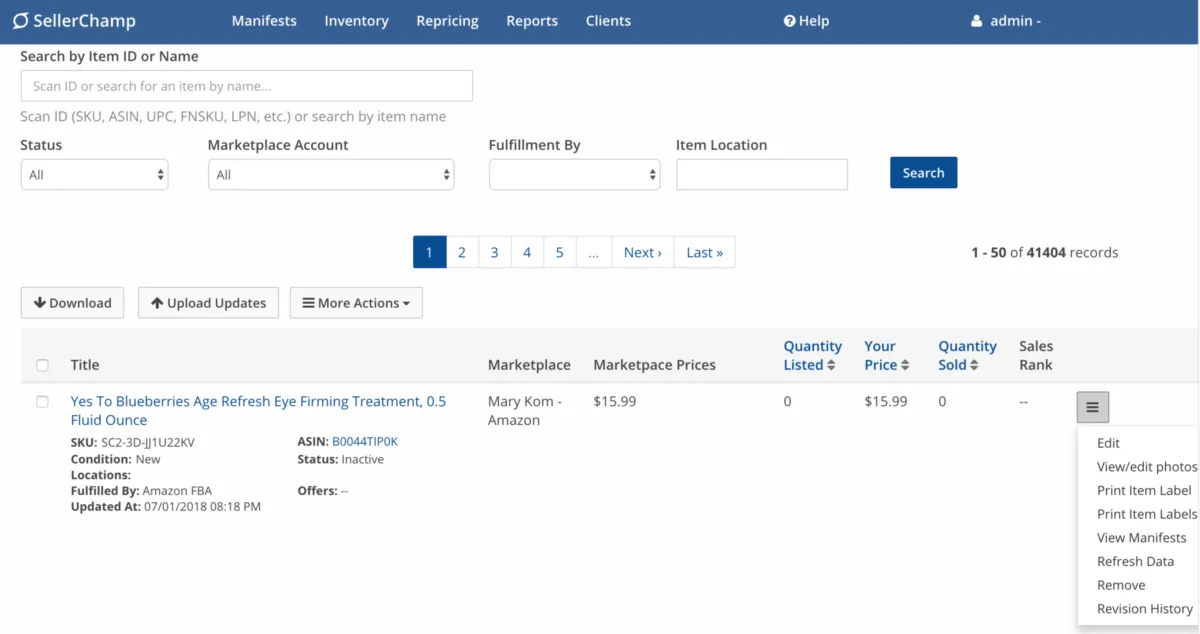Screen dimensions: 1200x634
Task: Click the SellerChamp logo icon
Action: click(x=20, y=21)
